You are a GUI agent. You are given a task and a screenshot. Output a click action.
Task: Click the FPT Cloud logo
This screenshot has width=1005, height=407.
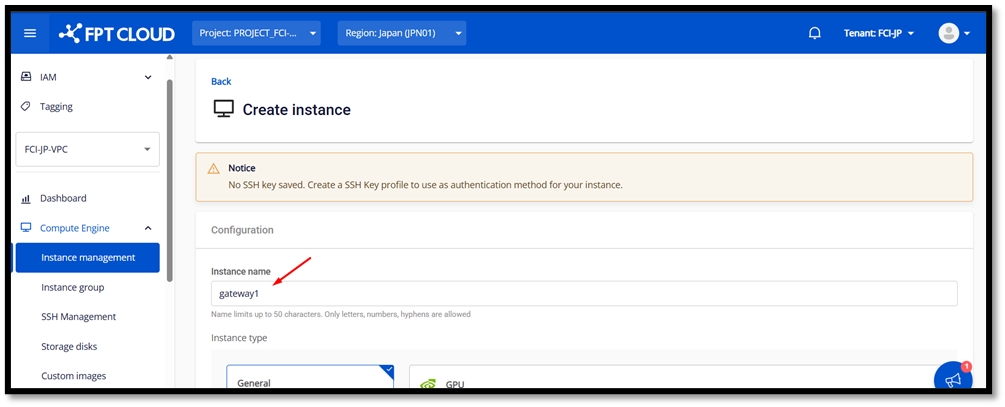click(x=116, y=33)
